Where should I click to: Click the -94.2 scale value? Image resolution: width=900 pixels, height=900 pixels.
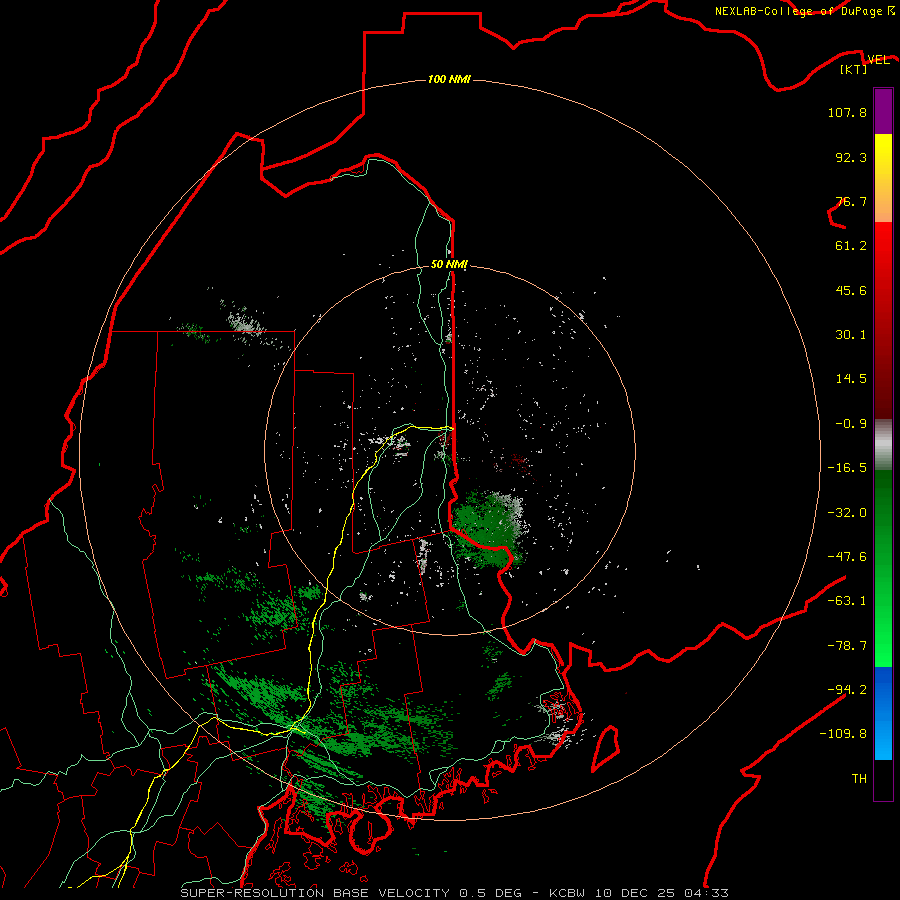(x=847, y=689)
